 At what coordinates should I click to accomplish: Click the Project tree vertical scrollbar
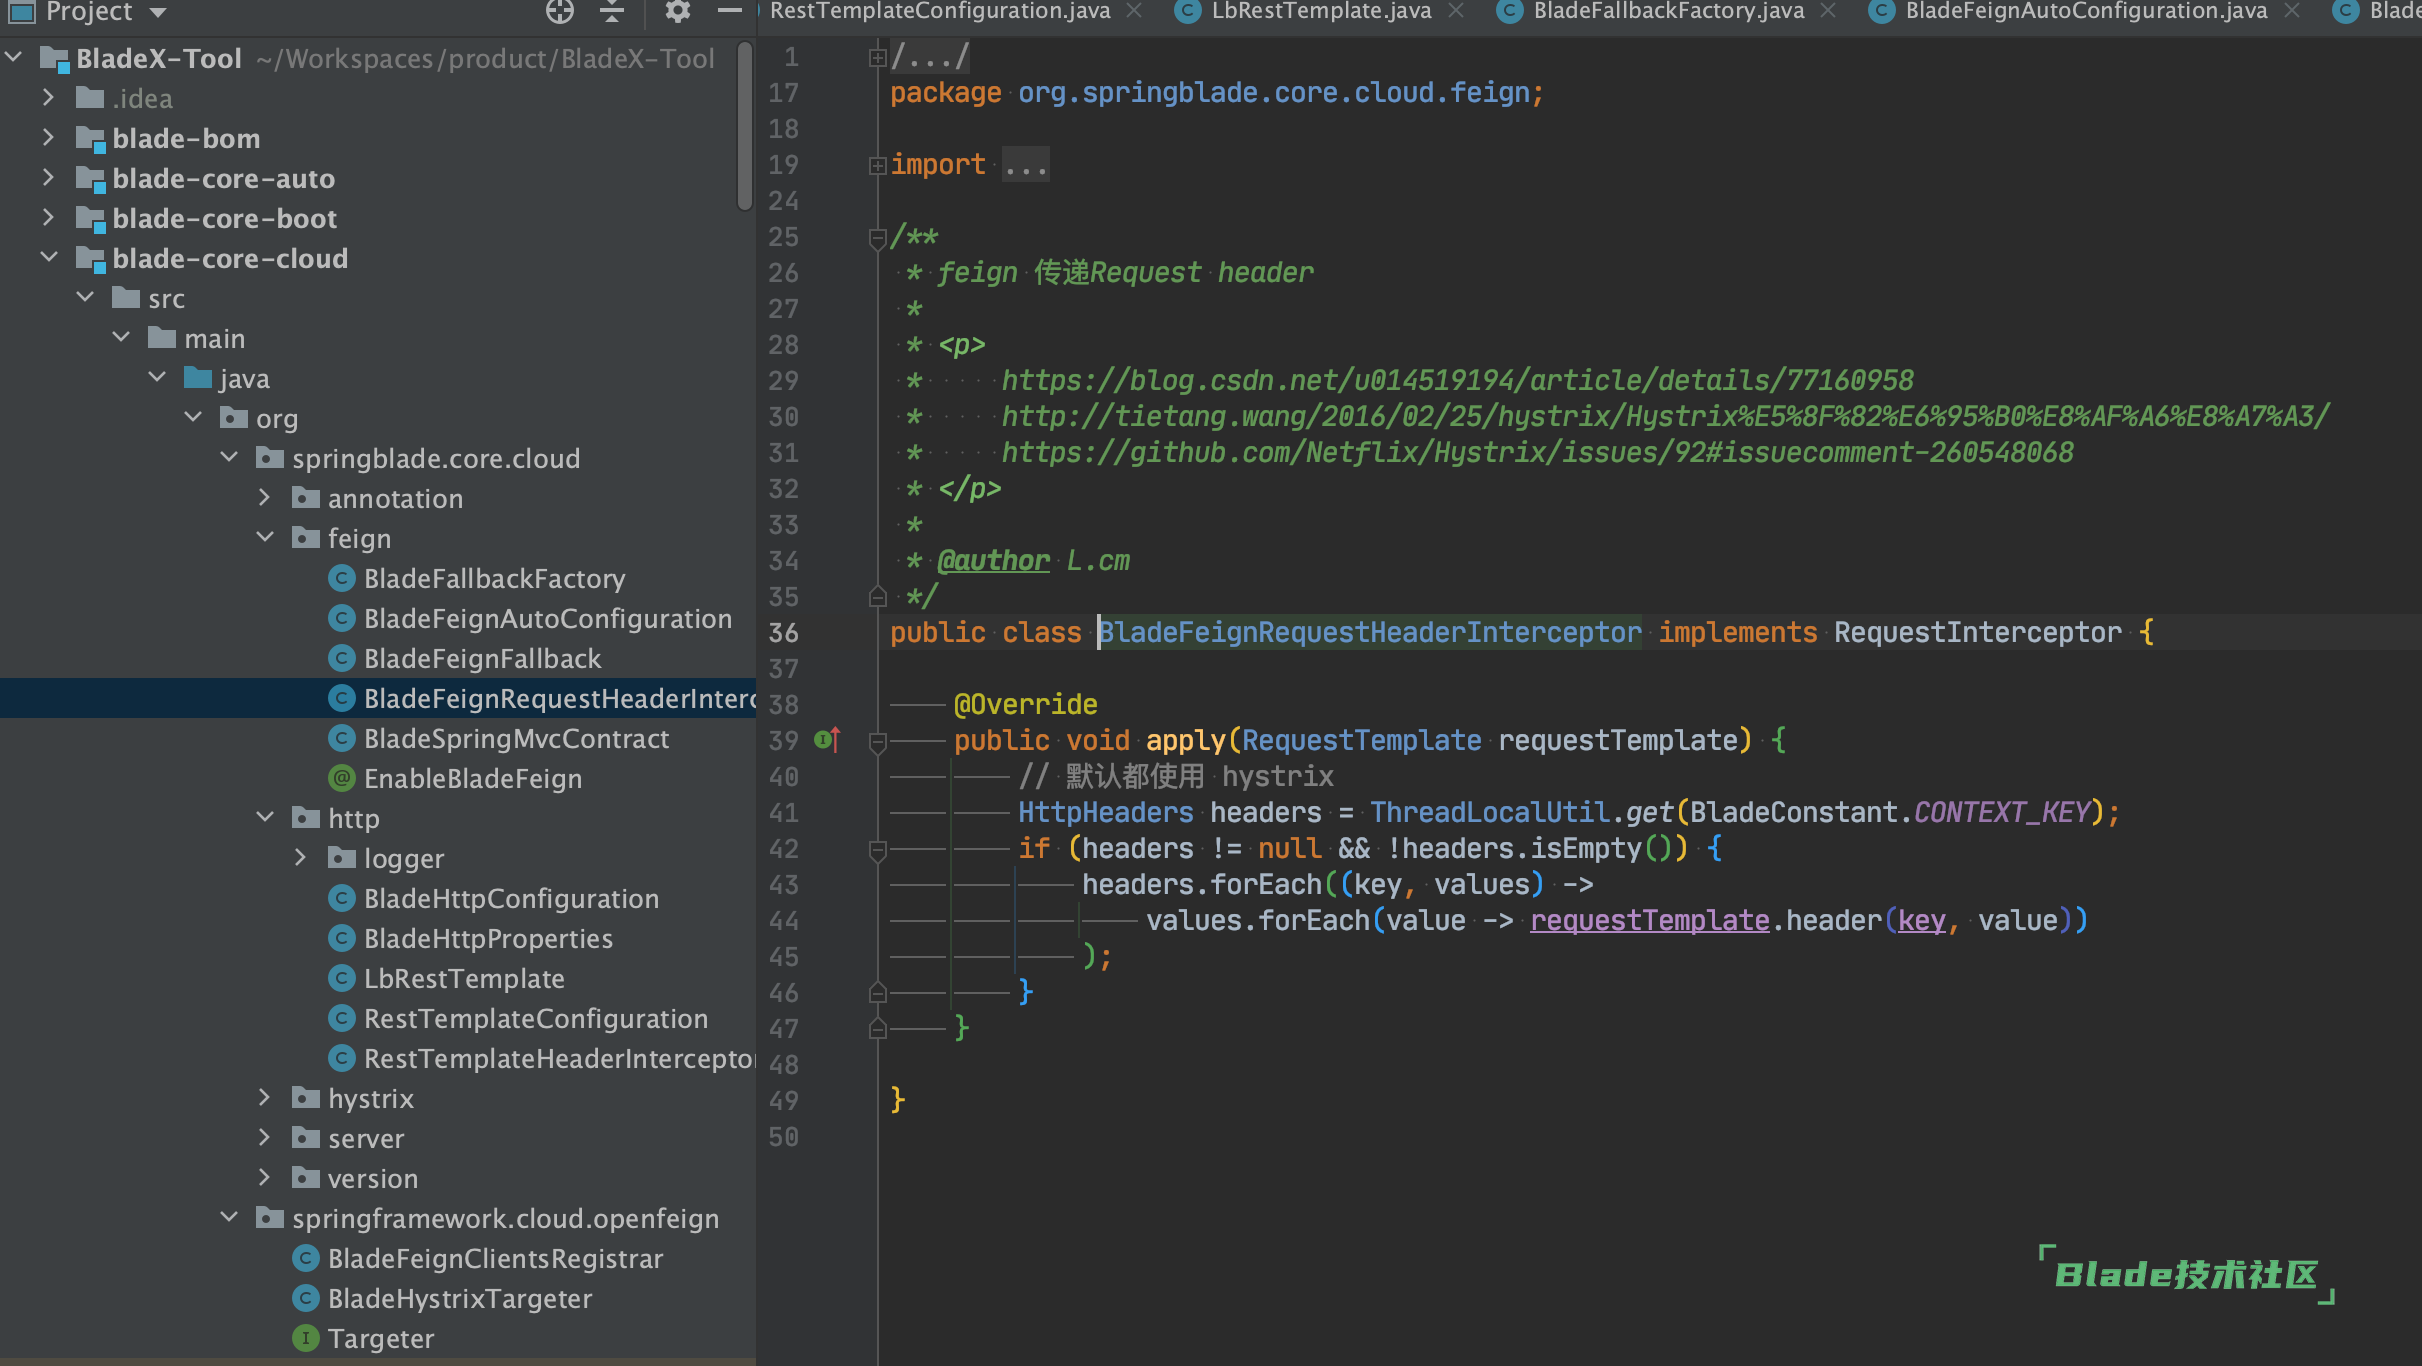(744, 126)
